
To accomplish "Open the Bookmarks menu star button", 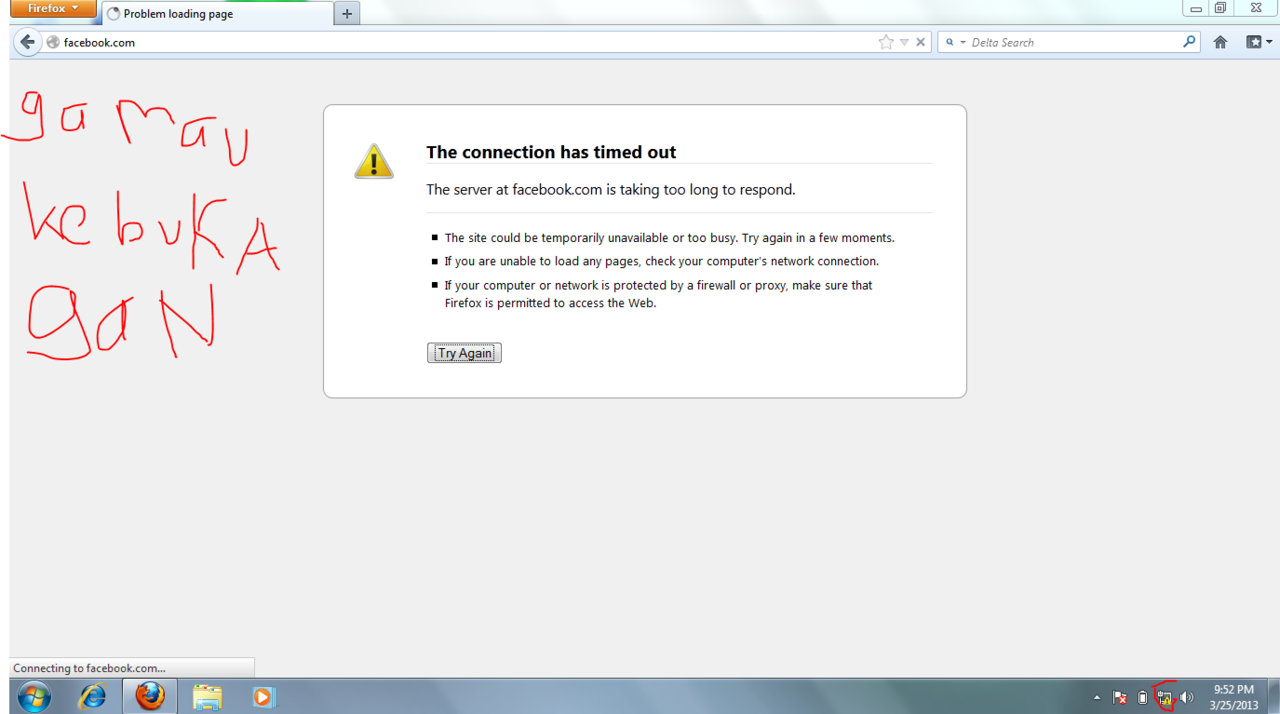I will coord(1258,42).
